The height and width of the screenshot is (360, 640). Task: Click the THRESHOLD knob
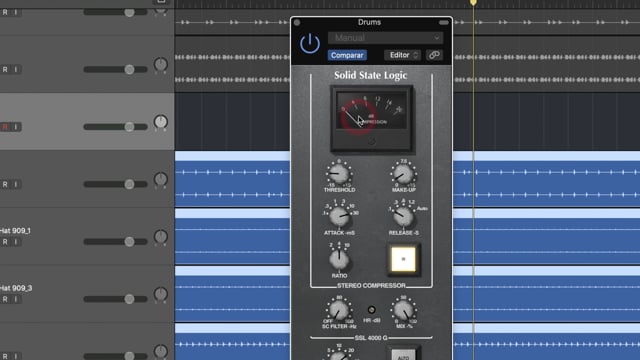pyautogui.click(x=339, y=174)
